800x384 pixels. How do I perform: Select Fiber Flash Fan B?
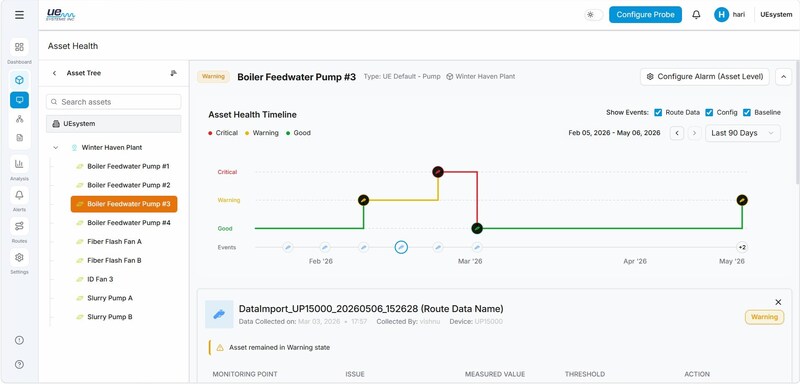pos(114,261)
